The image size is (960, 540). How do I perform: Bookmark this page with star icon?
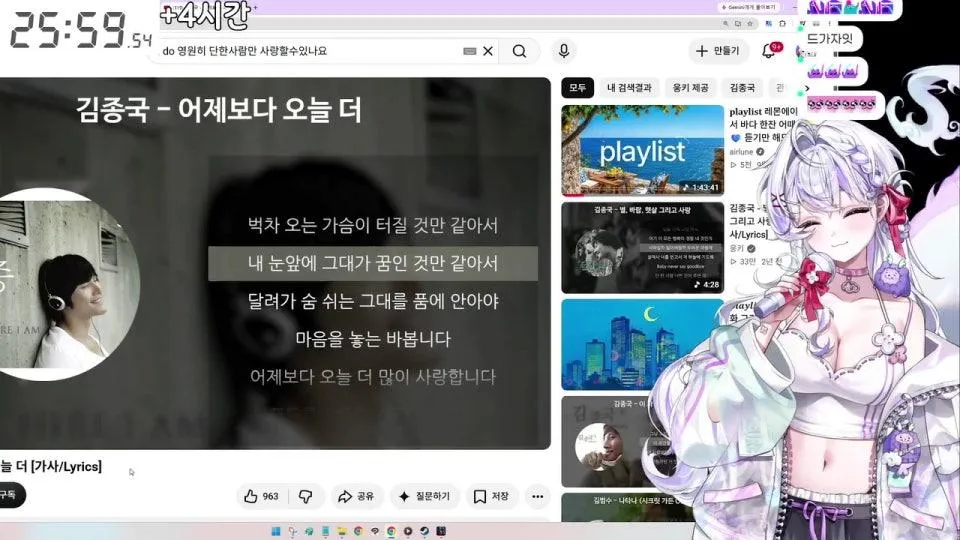pos(750,24)
